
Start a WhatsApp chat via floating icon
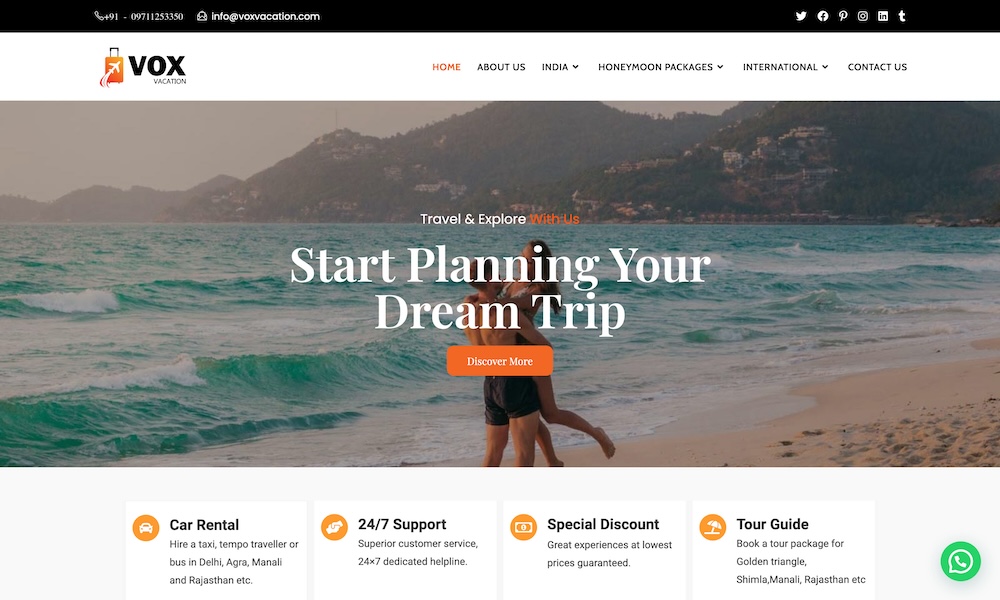tap(960, 561)
